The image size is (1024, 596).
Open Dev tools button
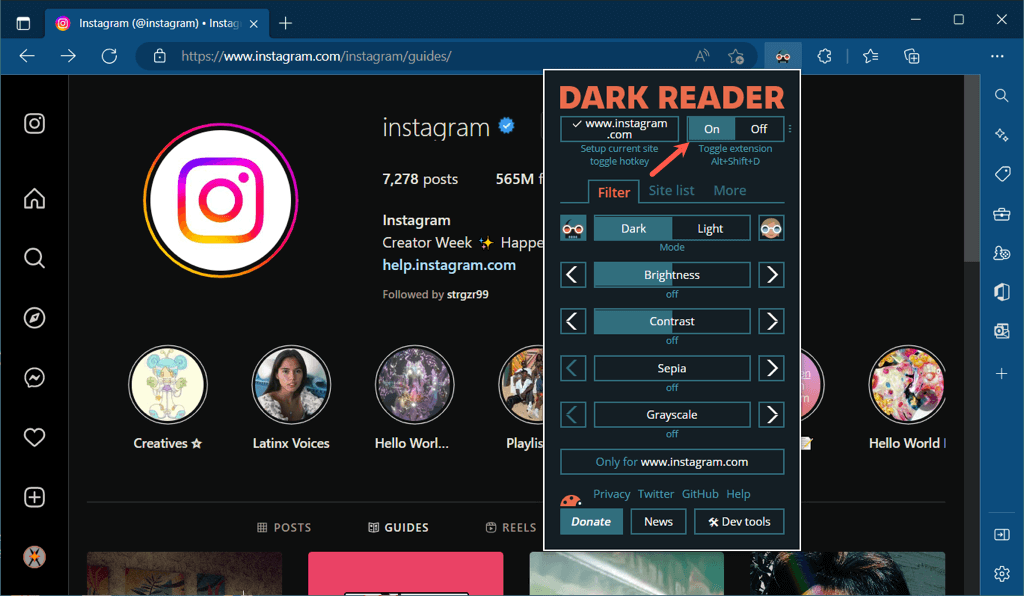click(739, 522)
